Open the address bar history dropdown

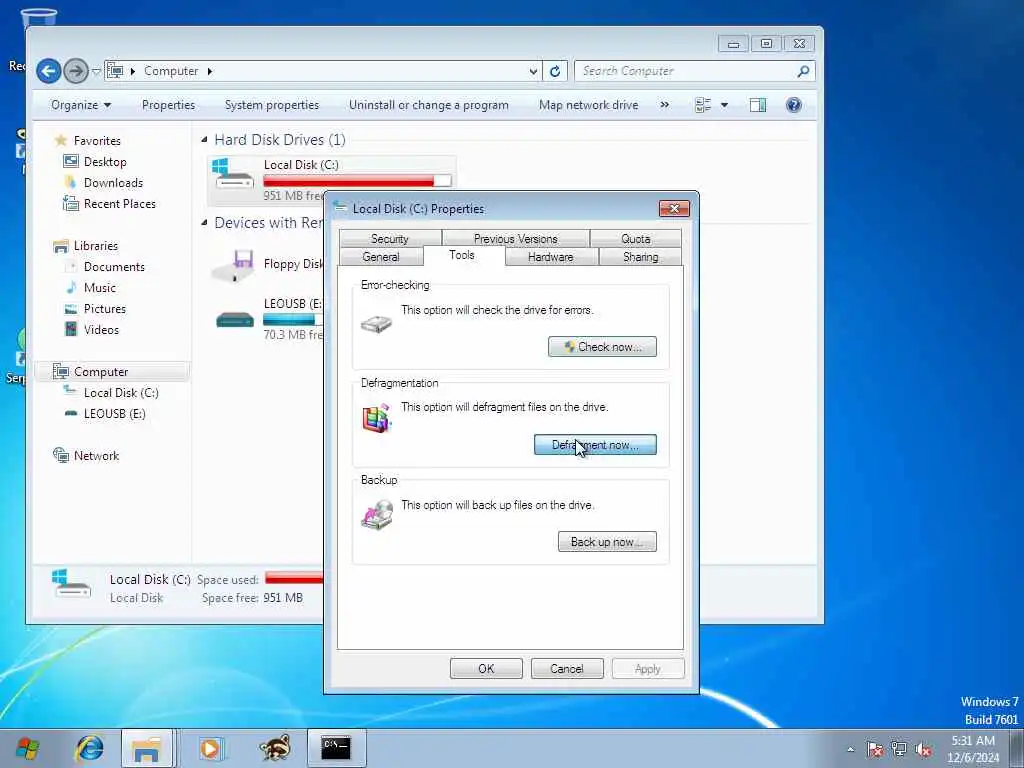[534, 71]
